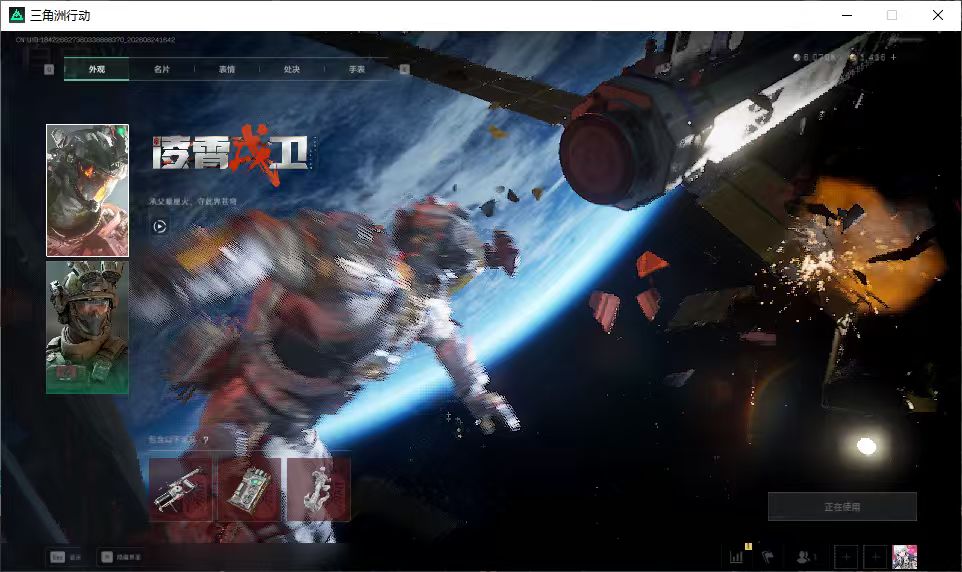Image resolution: width=962 pixels, height=572 pixels.
Task: Open the bar chart stats icon
Action: (736, 557)
